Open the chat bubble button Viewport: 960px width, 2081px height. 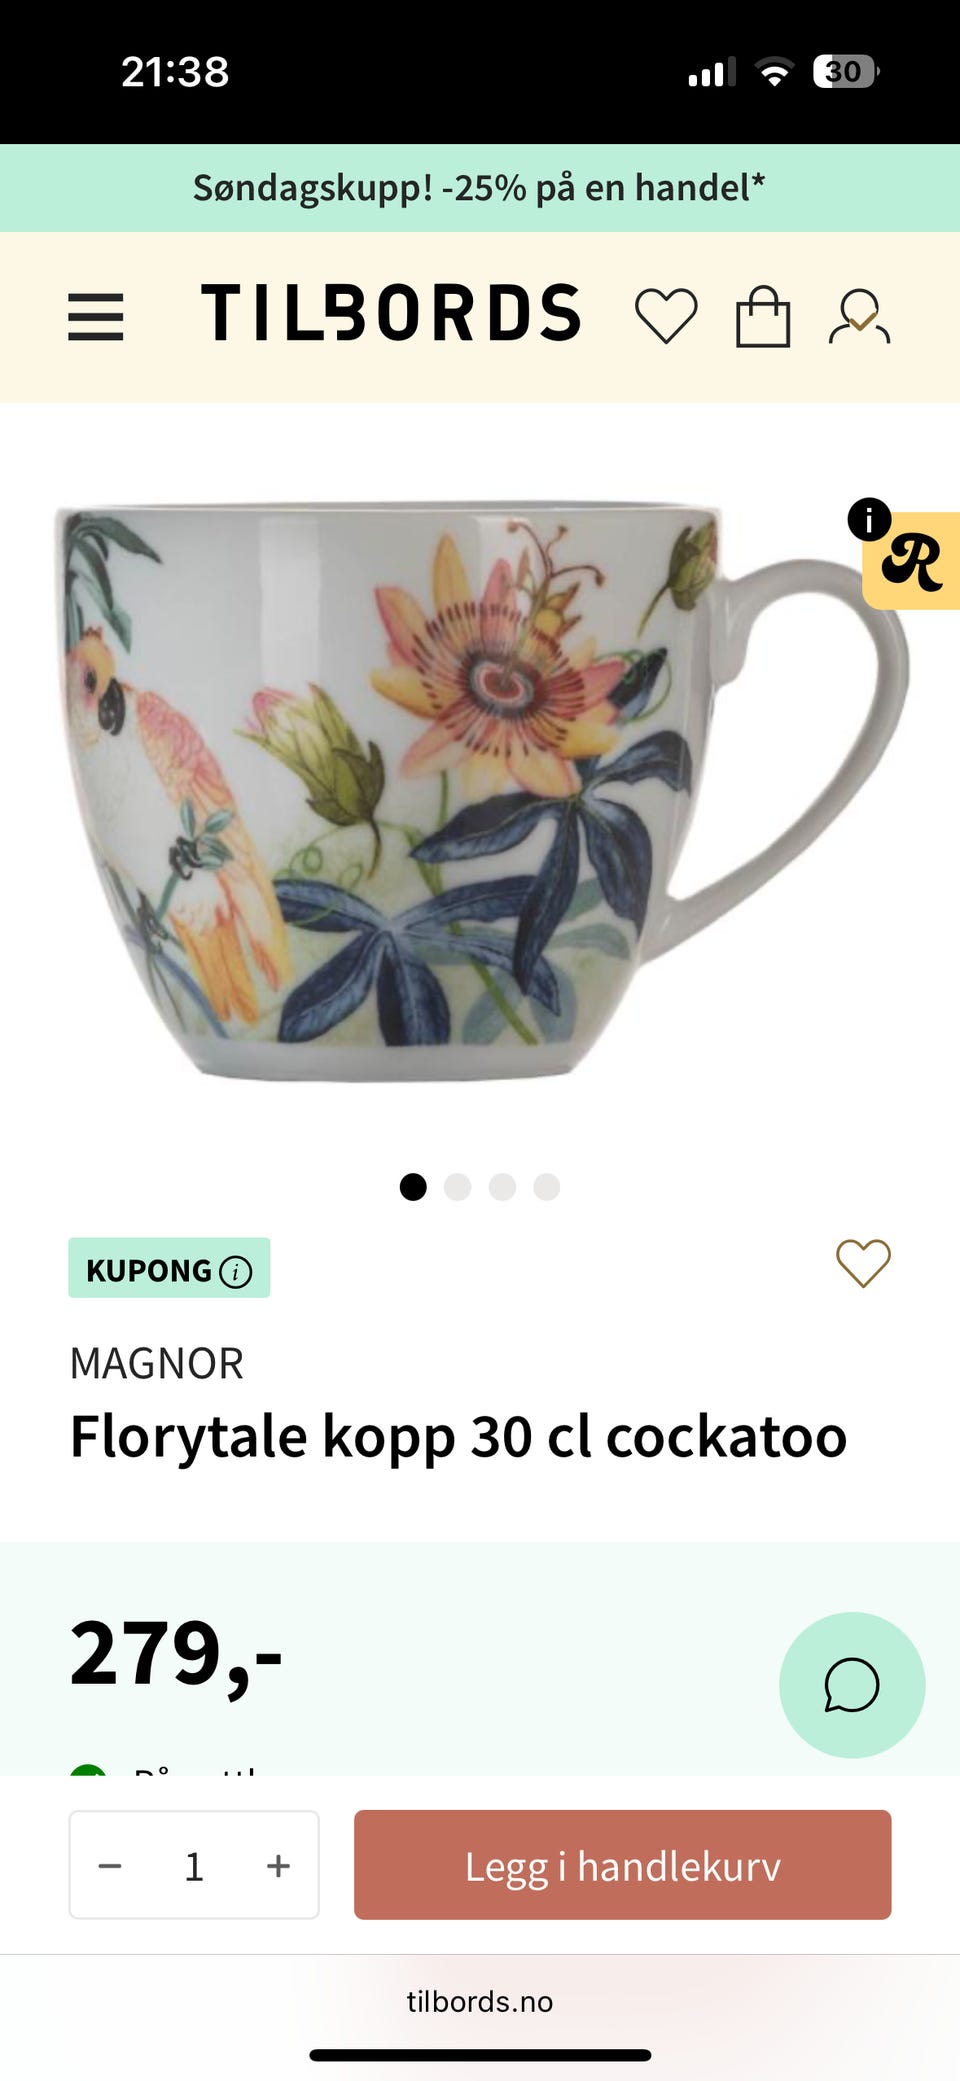[x=852, y=1685]
